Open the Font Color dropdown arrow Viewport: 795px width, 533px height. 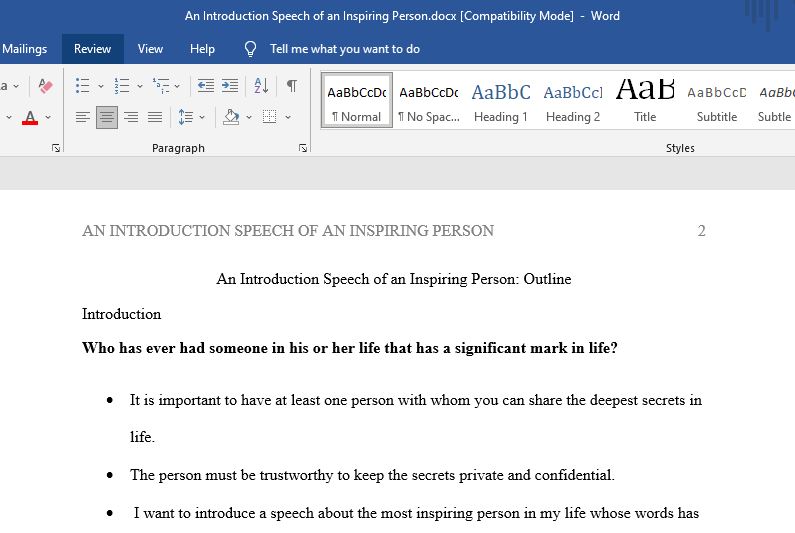point(48,118)
